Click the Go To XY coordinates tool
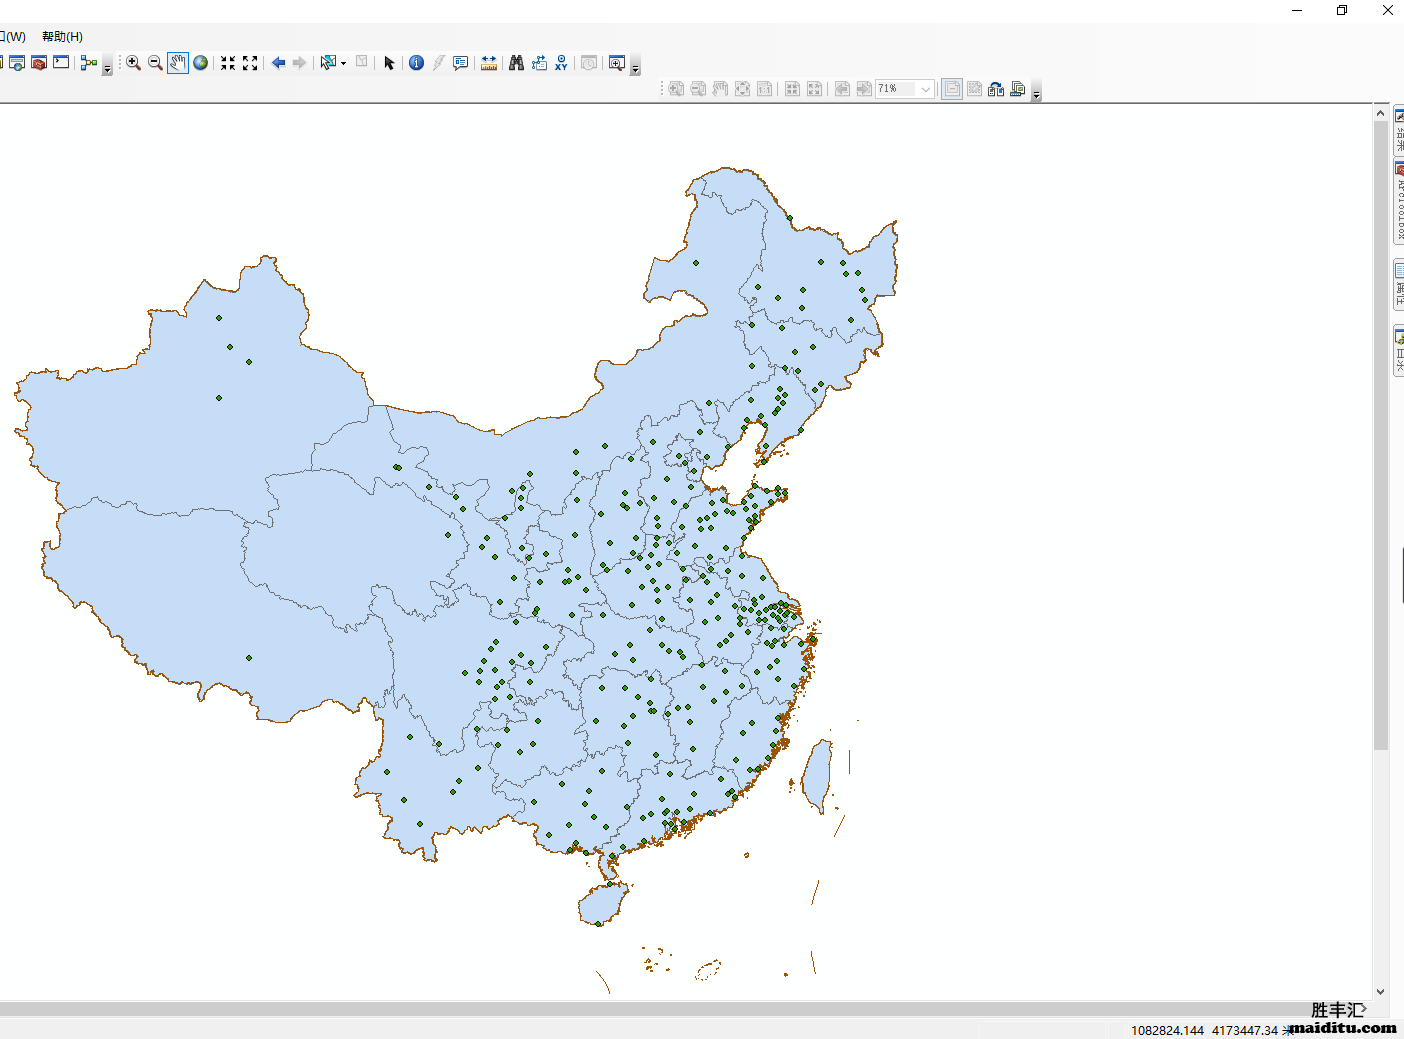The height and width of the screenshot is (1039, 1404). [x=561, y=63]
